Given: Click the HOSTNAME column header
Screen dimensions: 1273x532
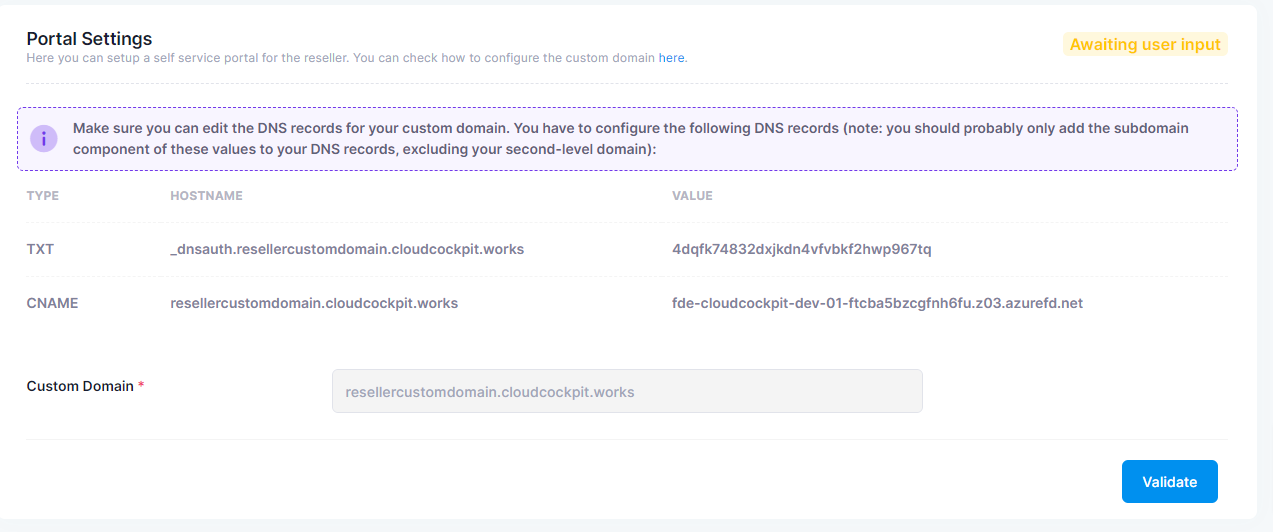Looking at the screenshot, I should [x=207, y=196].
